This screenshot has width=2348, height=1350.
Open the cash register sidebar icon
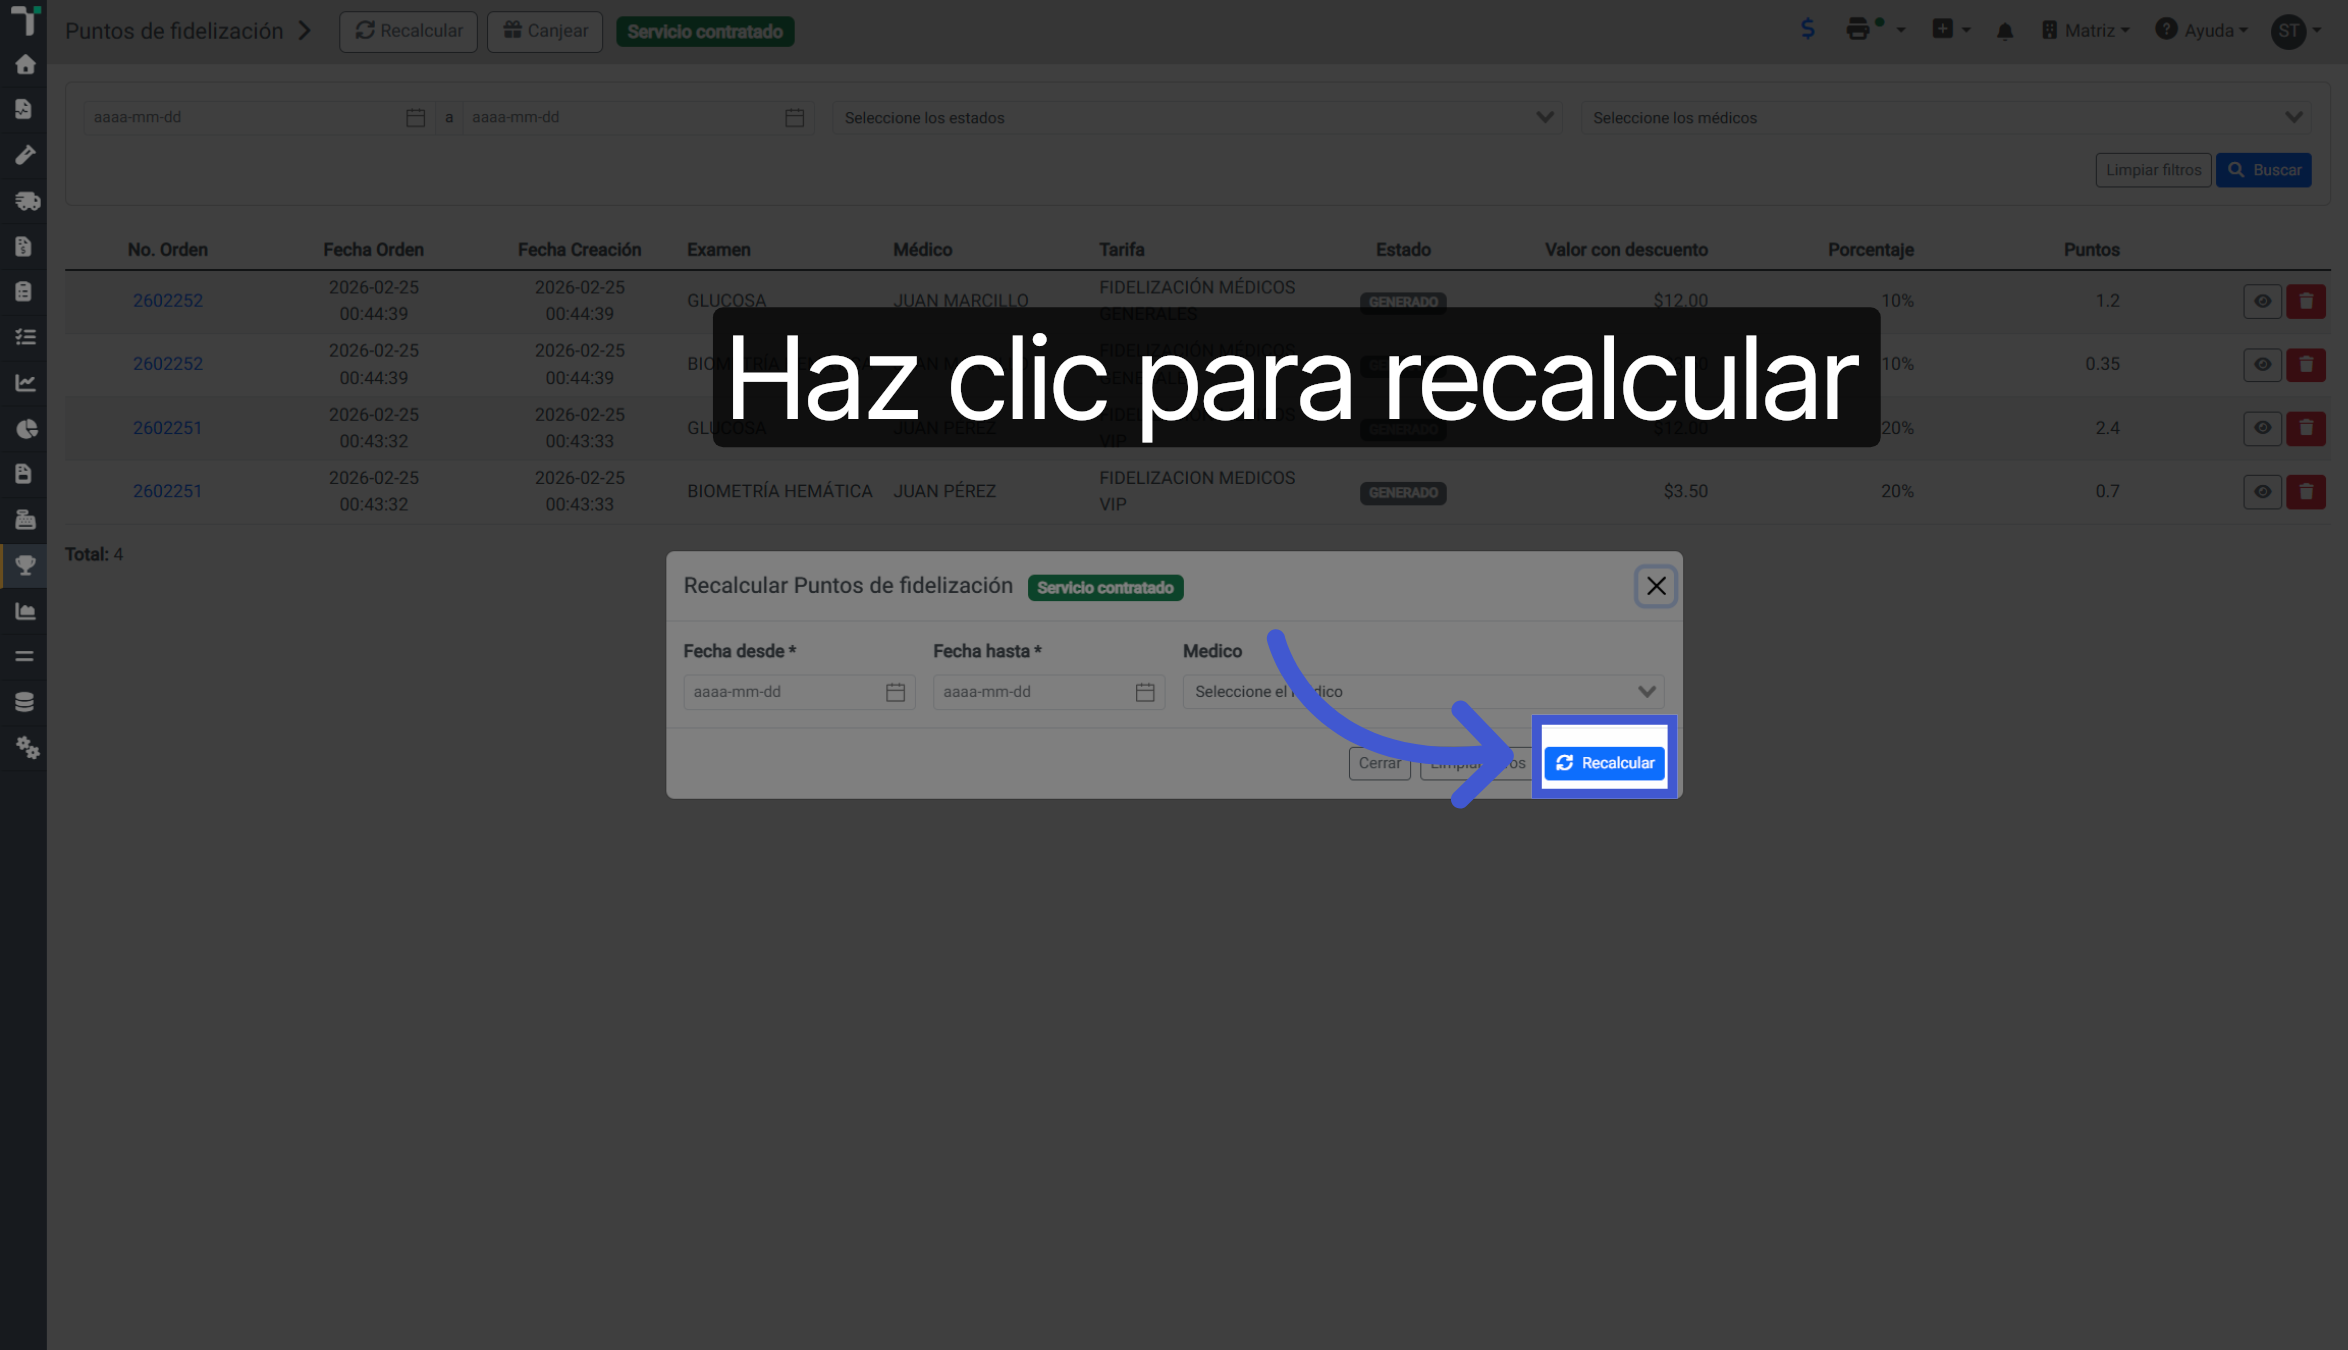25,520
